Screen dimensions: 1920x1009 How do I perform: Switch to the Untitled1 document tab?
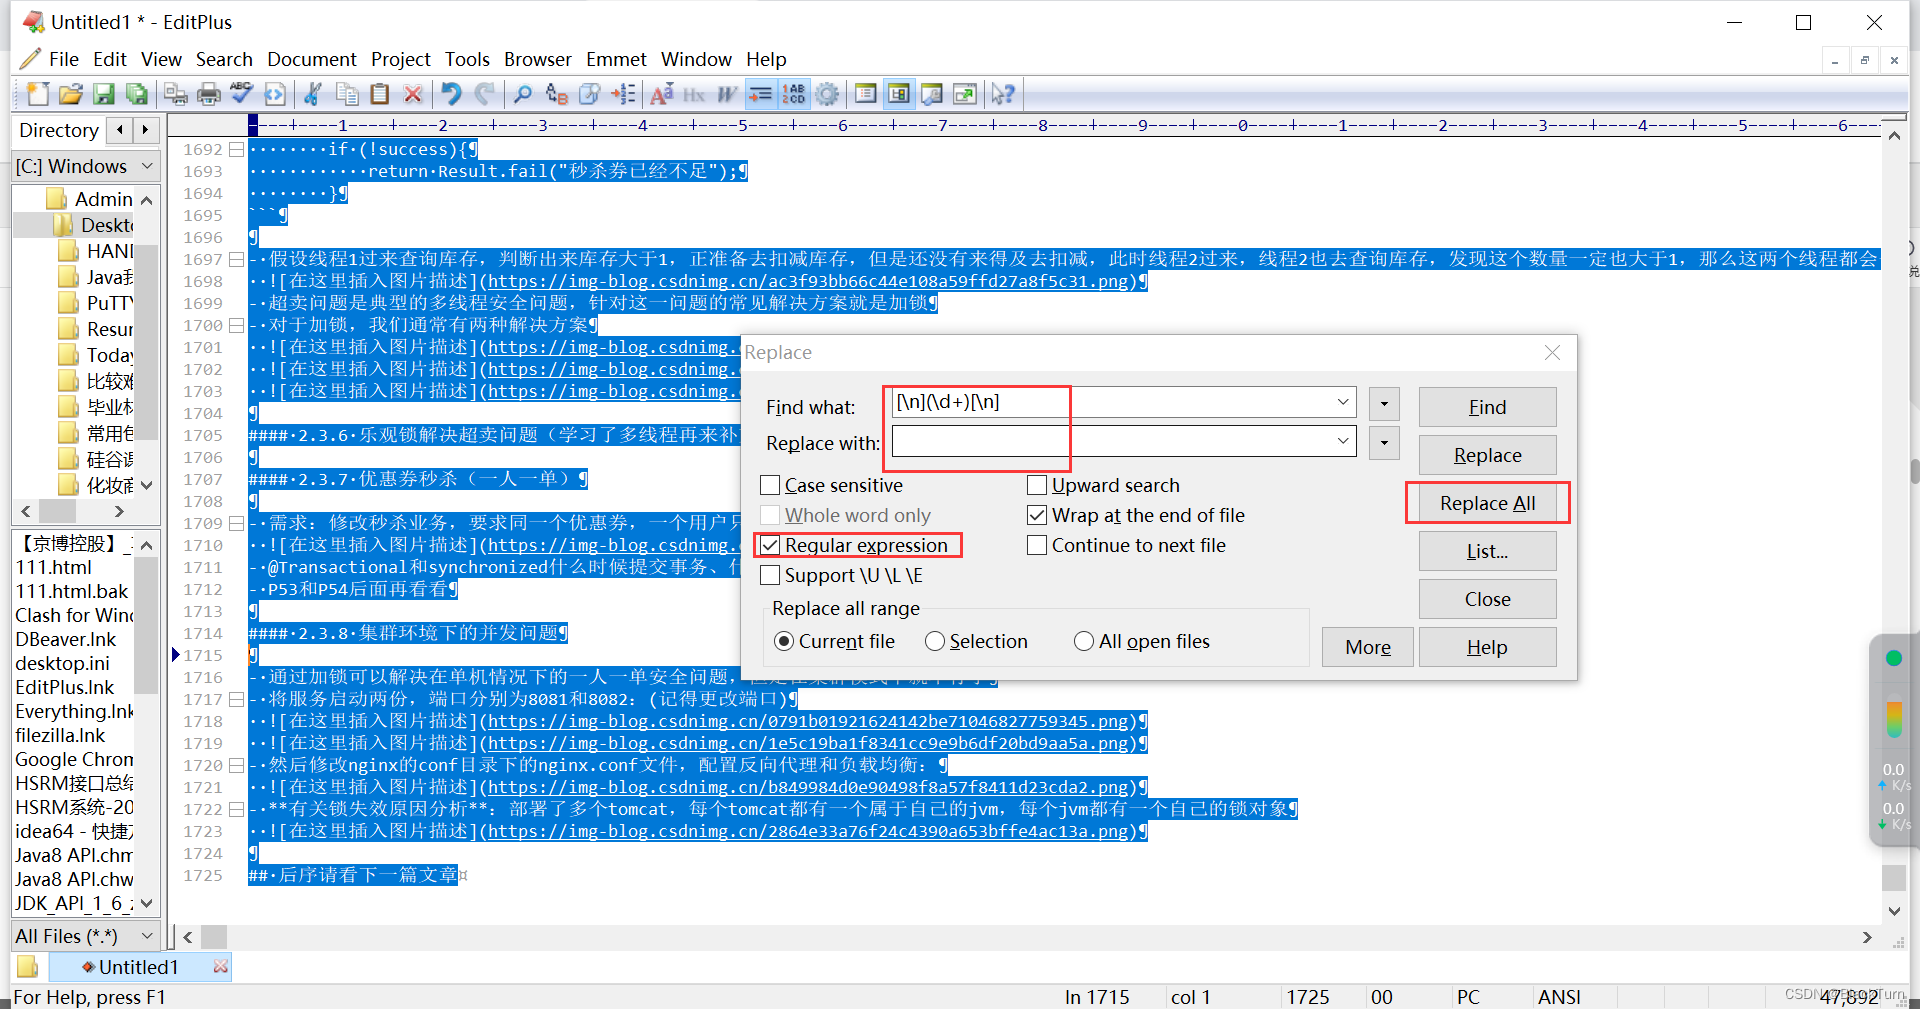pos(140,967)
